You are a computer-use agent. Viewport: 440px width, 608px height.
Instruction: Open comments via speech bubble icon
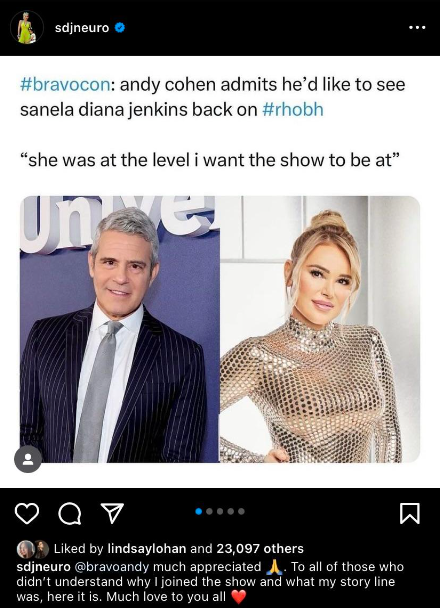tap(69, 514)
